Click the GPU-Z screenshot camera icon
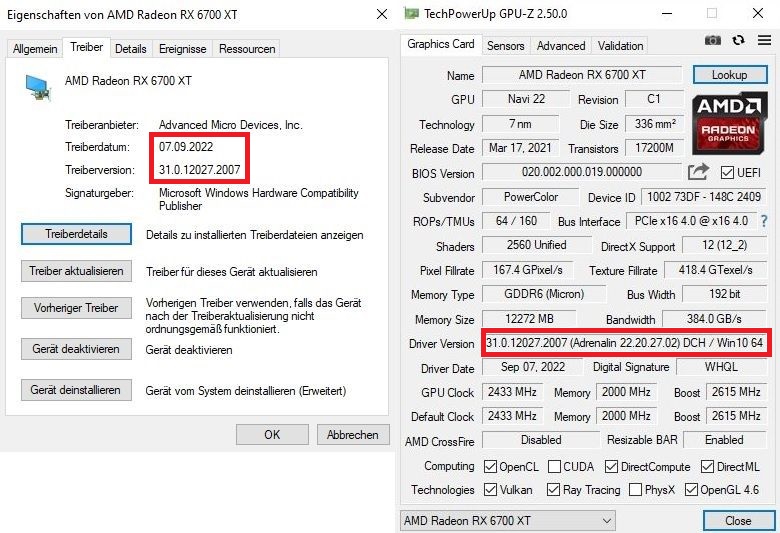 [712, 40]
